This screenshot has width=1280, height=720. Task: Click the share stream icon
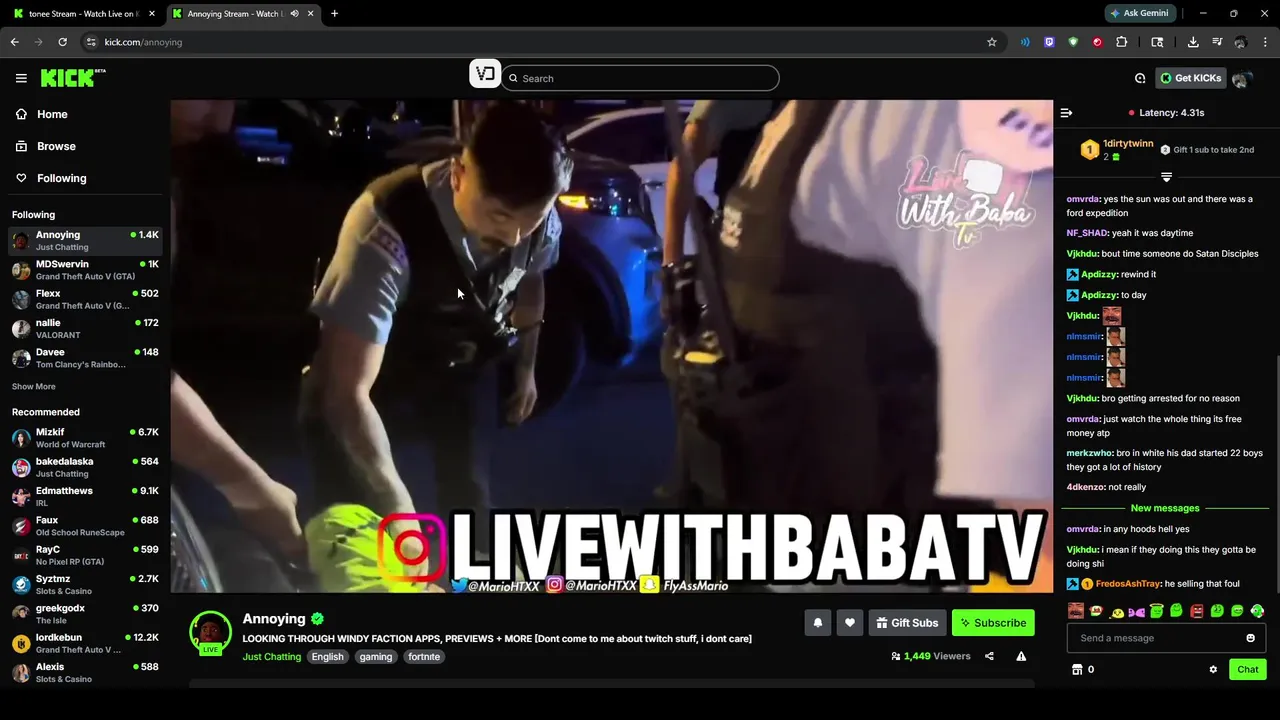(989, 656)
